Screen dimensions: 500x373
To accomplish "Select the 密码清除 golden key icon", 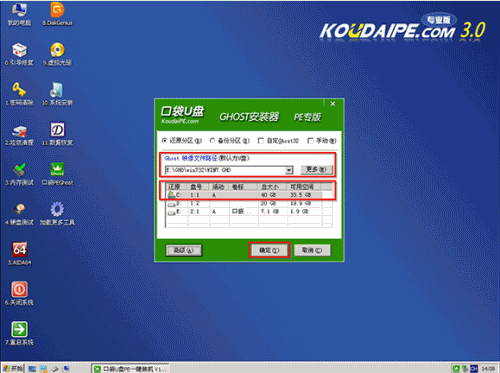I will pyautogui.click(x=19, y=90).
